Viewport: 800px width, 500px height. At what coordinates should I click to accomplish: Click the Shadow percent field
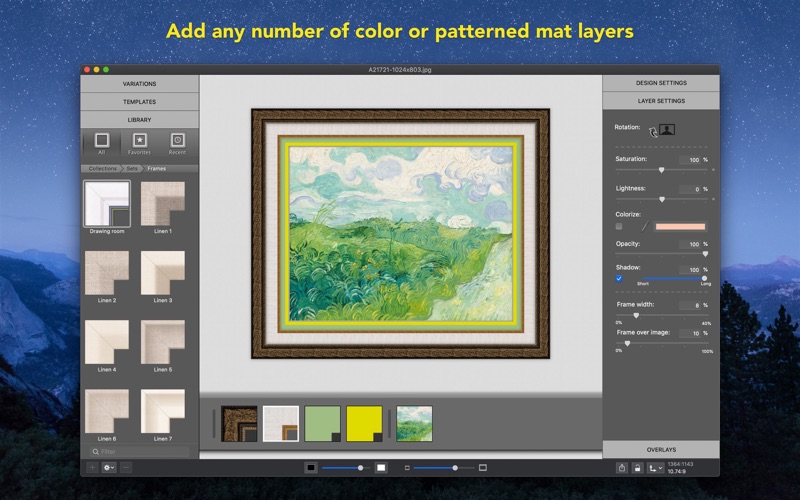690,270
